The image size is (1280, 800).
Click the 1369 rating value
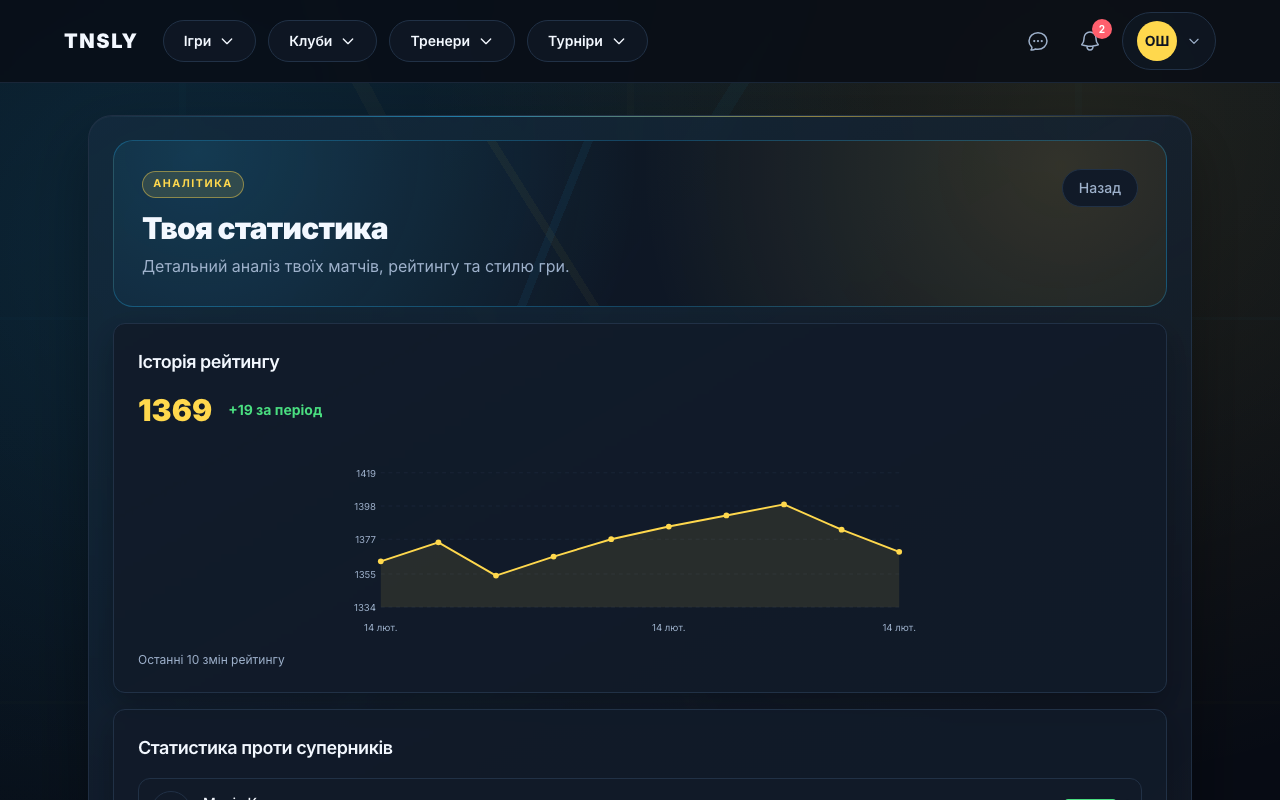click(175, 410)
